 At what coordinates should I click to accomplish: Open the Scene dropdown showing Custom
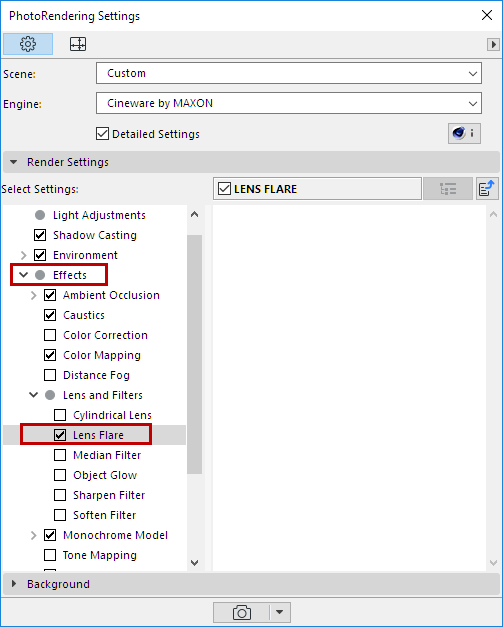coord(289,73)
